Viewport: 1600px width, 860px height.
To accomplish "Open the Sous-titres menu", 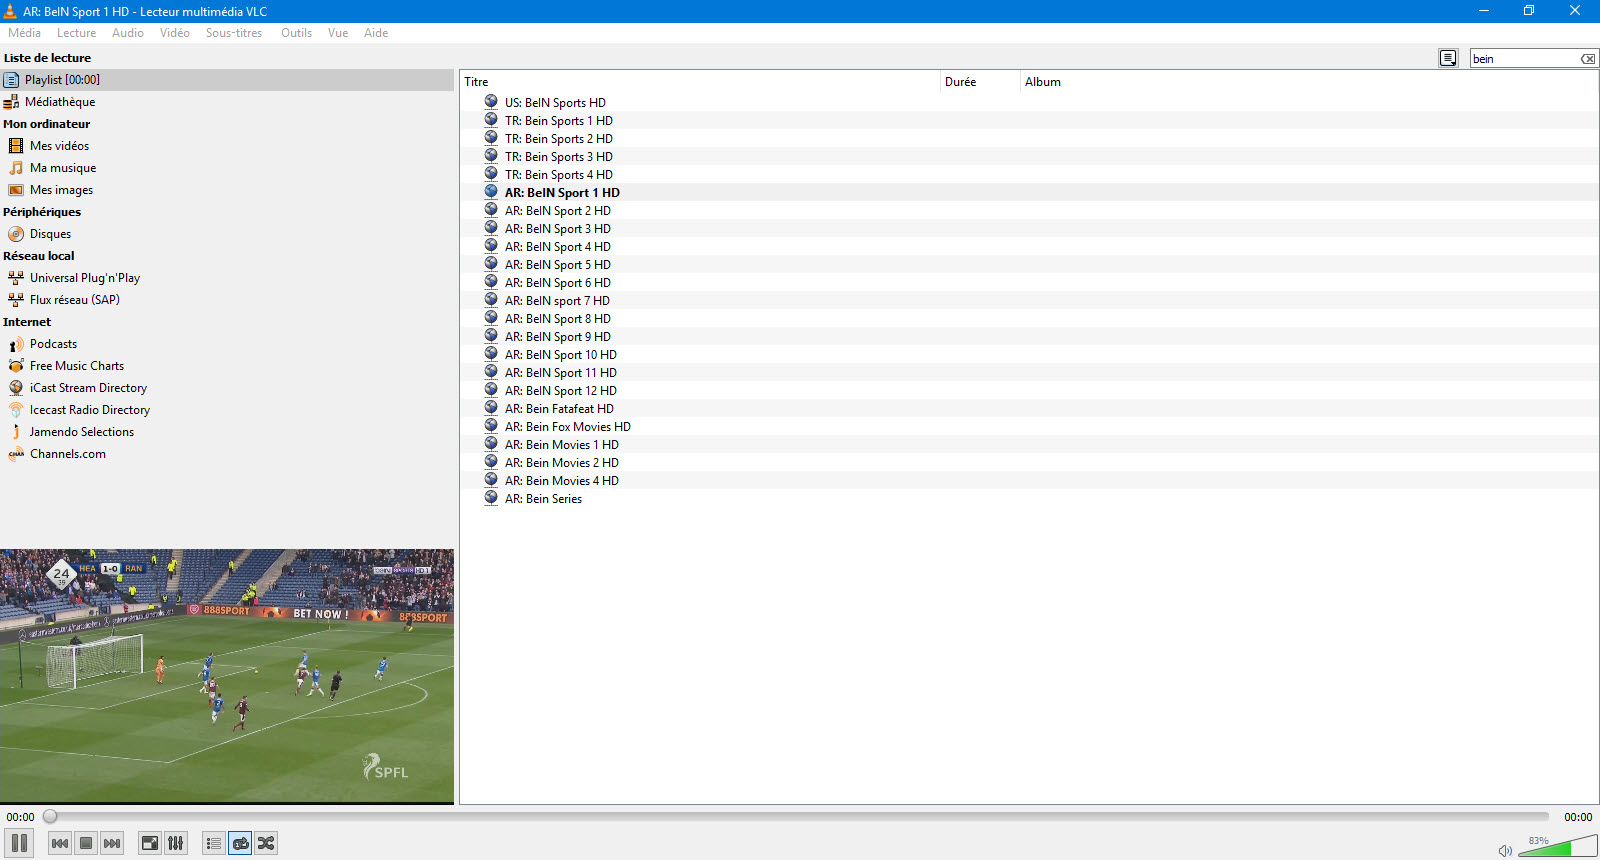I will point(234,33).
